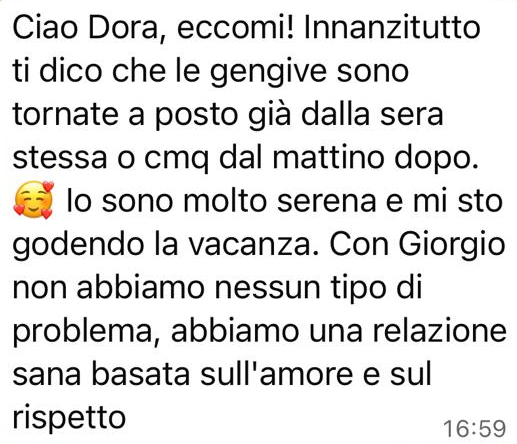Click the word "stessa"

(x=60, y=158)
